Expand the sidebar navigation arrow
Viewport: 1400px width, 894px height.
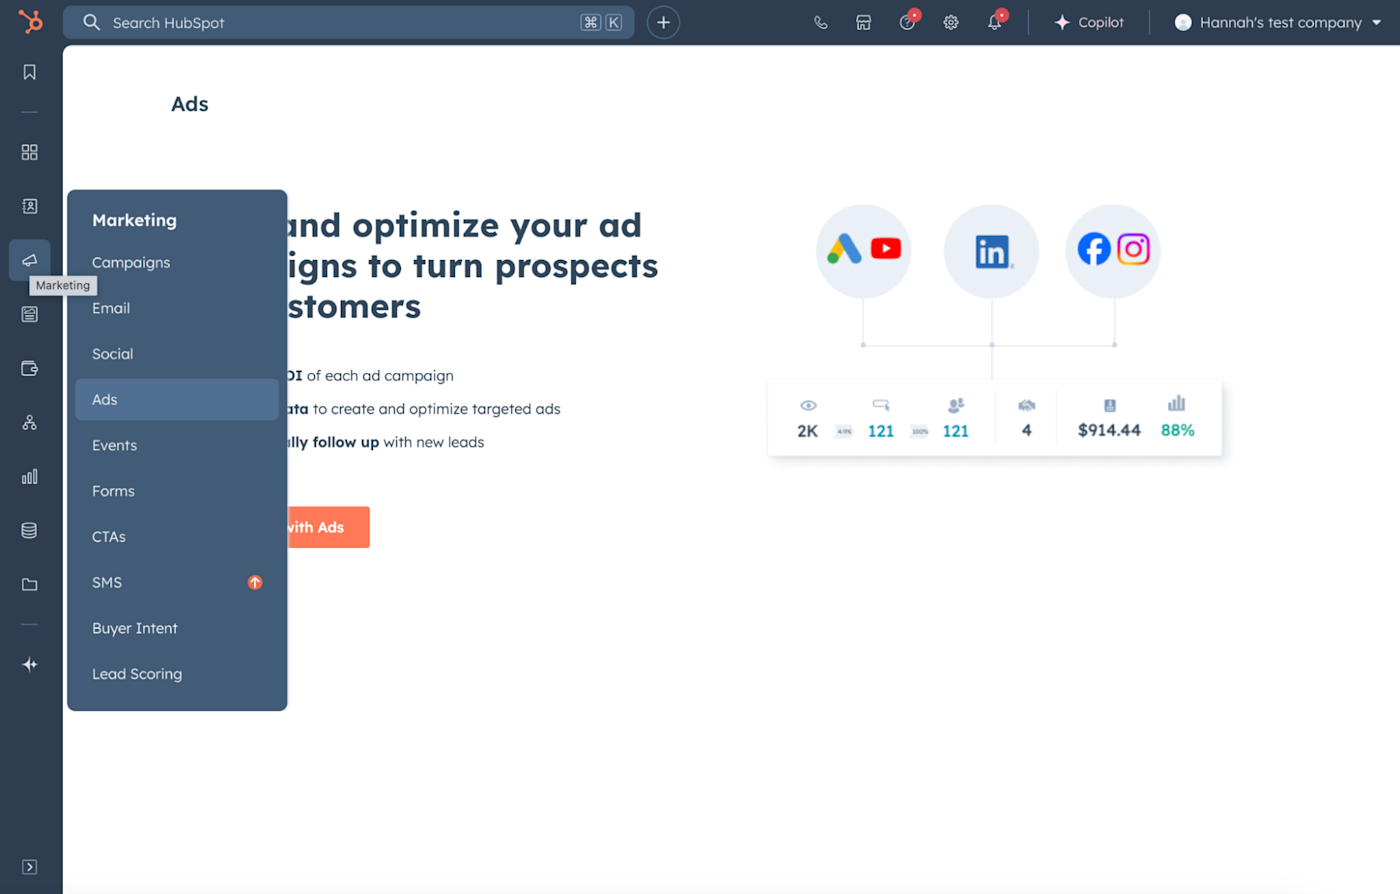[x=29, y=867]
